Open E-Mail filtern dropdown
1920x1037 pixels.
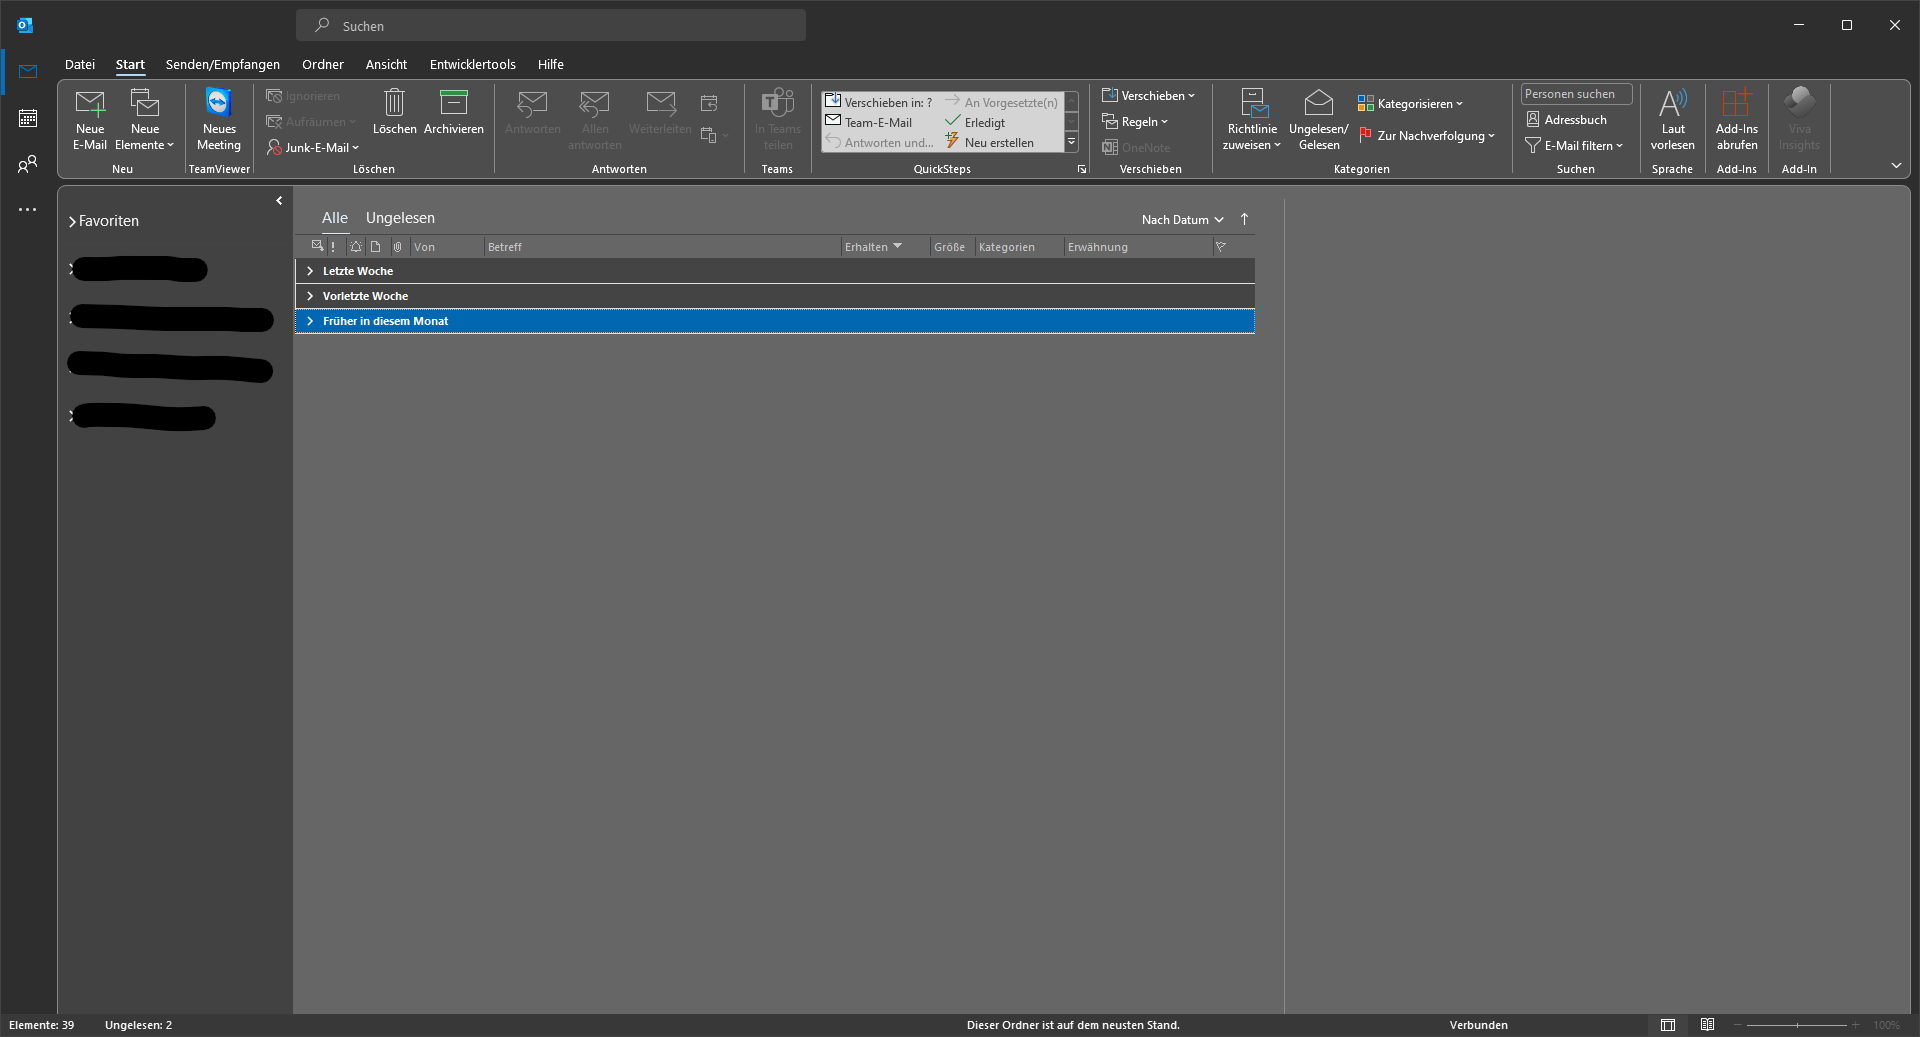coord(1574,146)
